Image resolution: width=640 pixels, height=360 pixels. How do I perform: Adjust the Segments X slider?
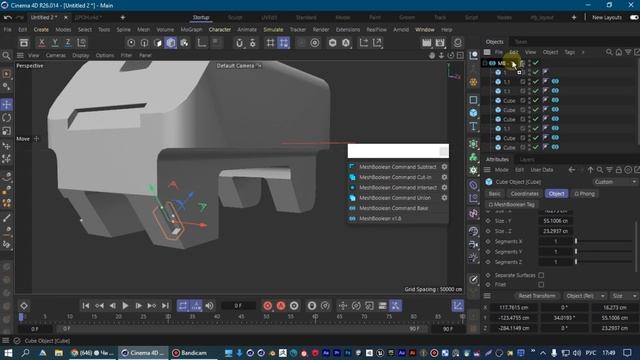604,241
